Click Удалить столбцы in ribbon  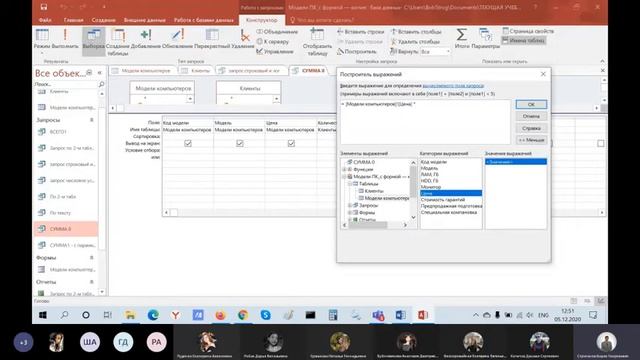pyautogui.click(x=415, y=41)
